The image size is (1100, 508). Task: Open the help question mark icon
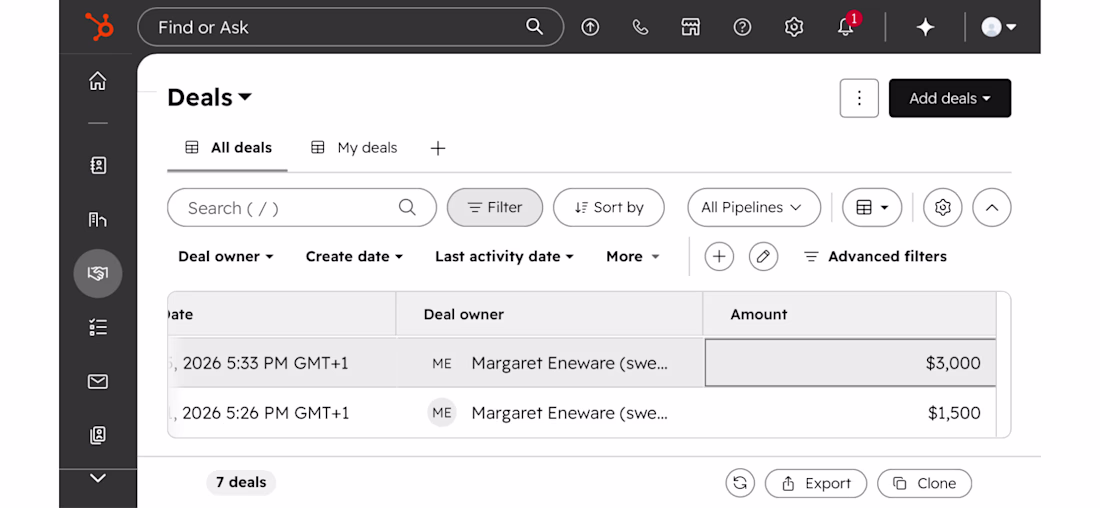(x=742, y=27)
